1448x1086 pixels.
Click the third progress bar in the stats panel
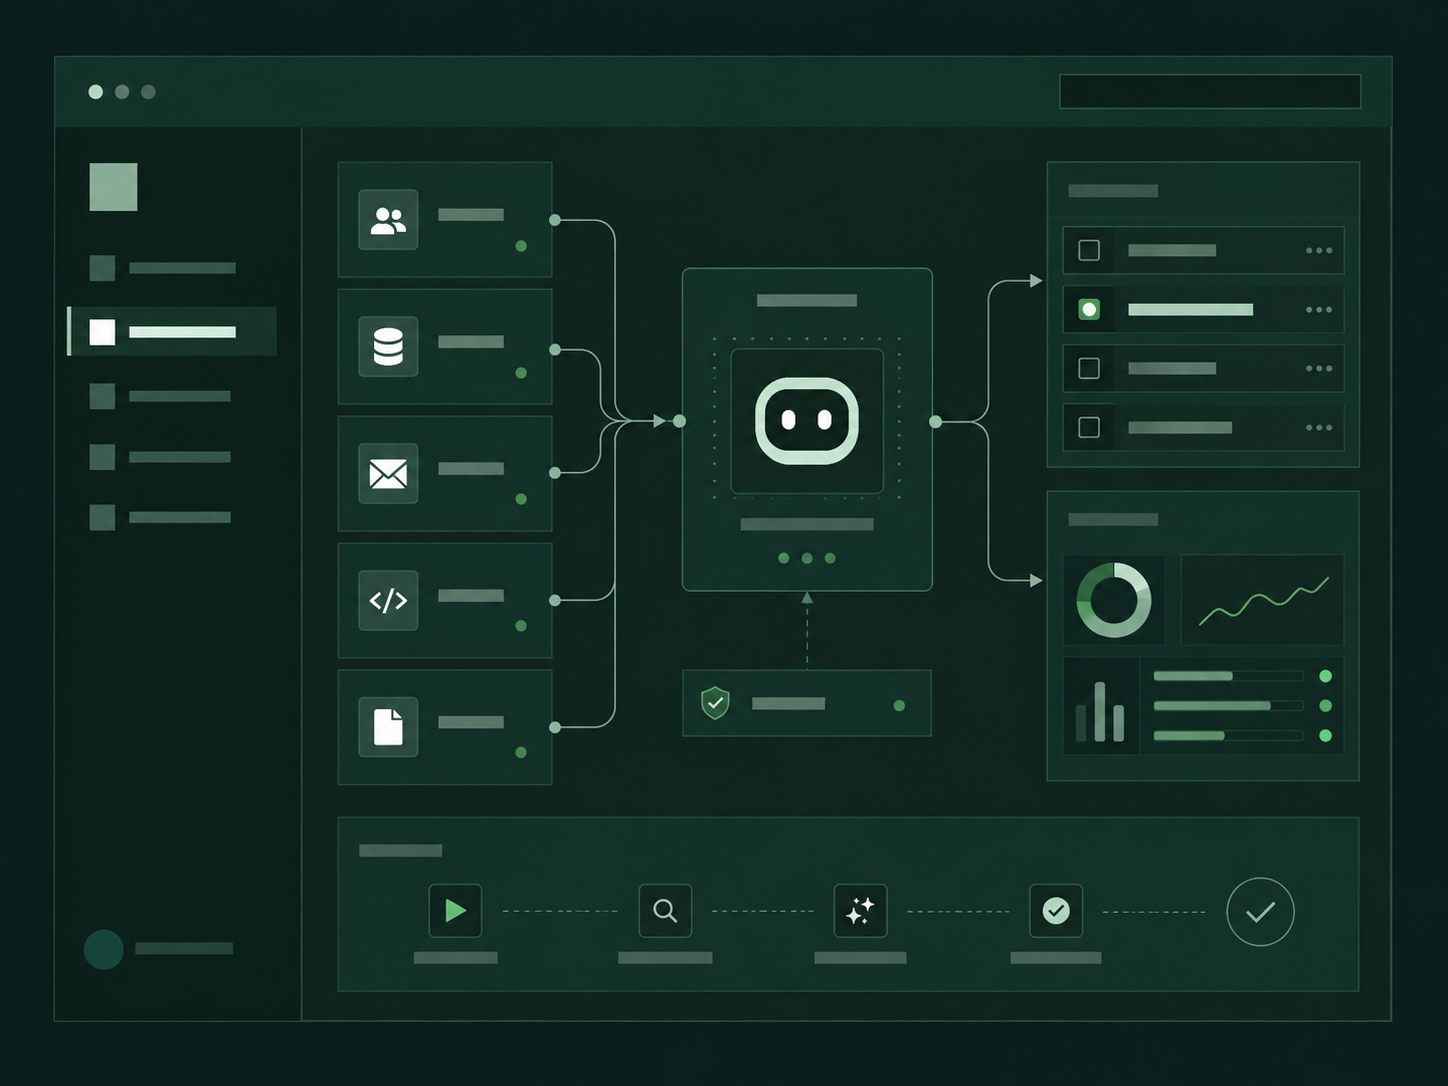pyautogui.click(x=1228, y=735)
